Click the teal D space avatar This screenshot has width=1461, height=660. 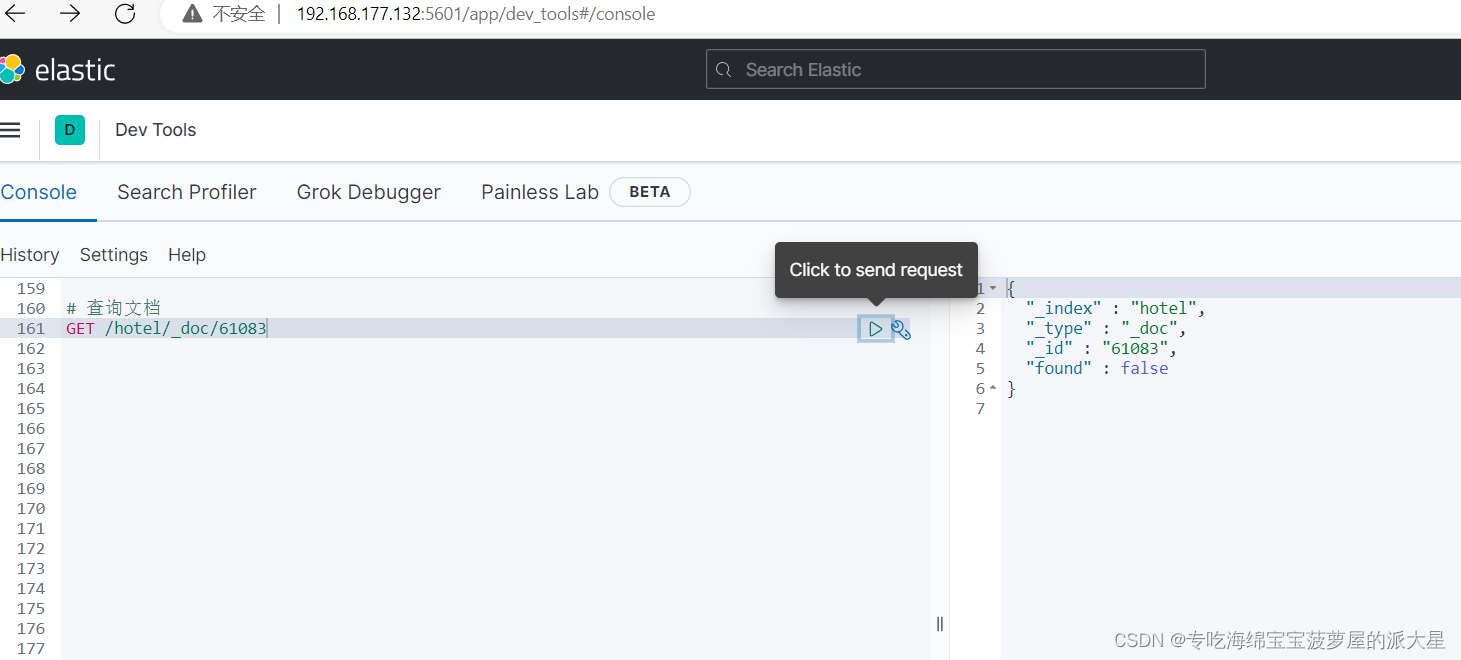pos(69,129)
